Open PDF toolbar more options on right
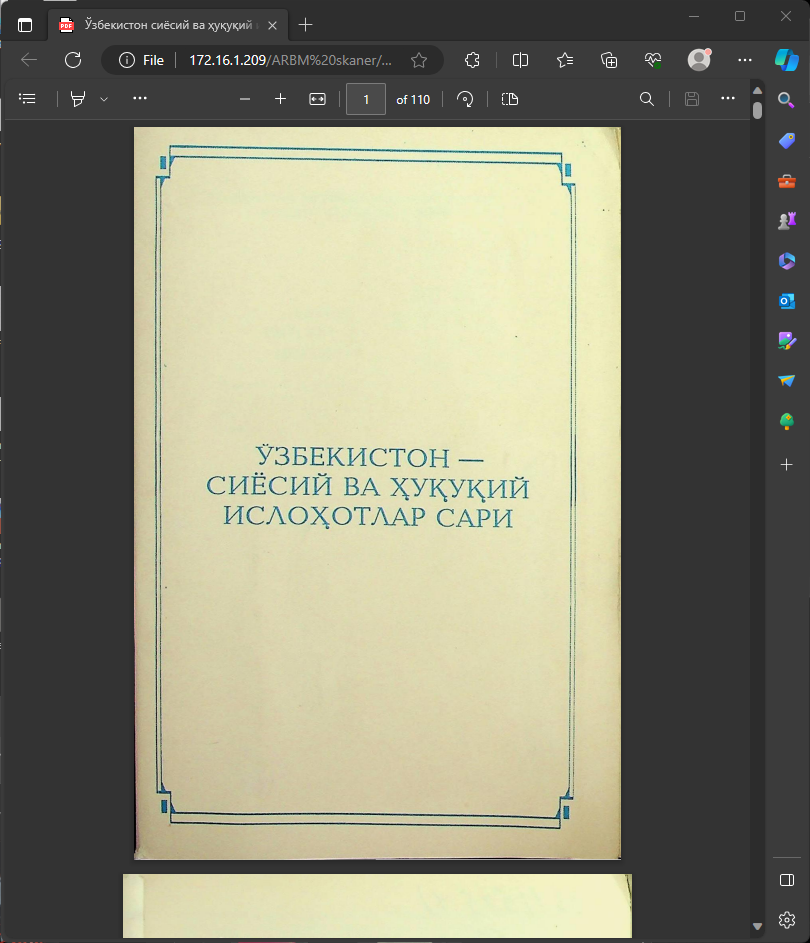This screenshot has height=943, width=810. (728, 98)
